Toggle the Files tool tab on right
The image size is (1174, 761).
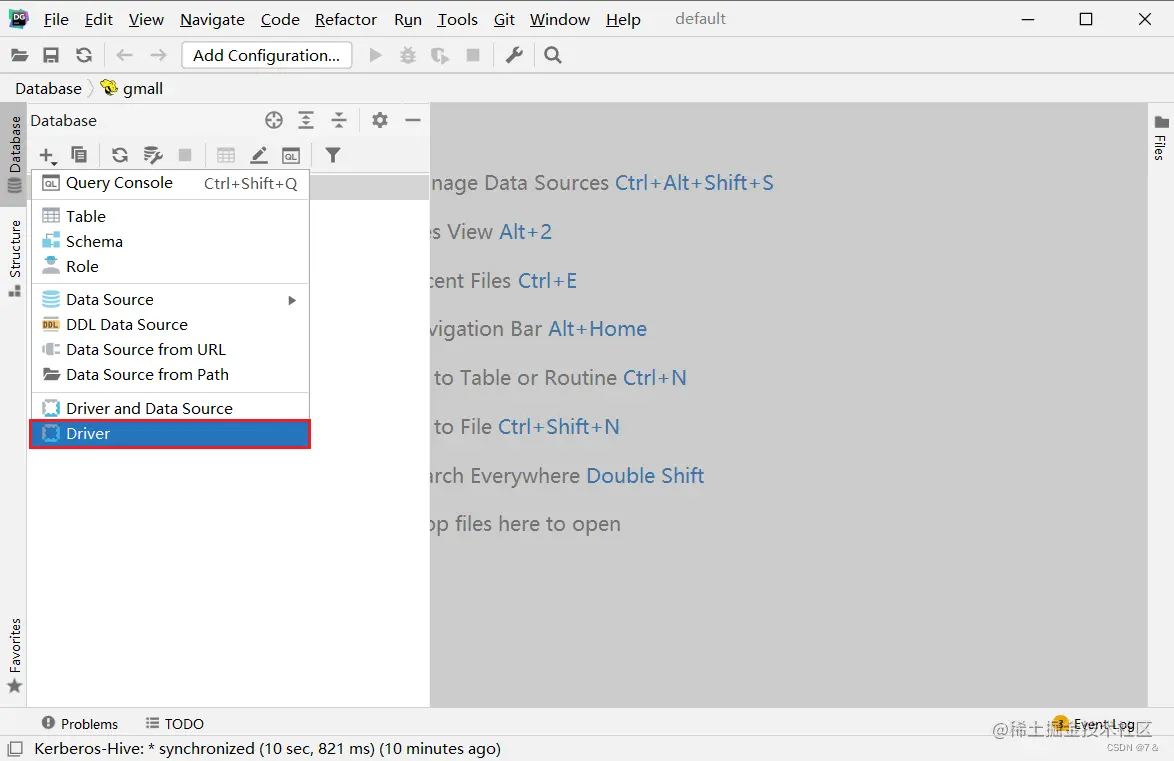coord(1161,138)
